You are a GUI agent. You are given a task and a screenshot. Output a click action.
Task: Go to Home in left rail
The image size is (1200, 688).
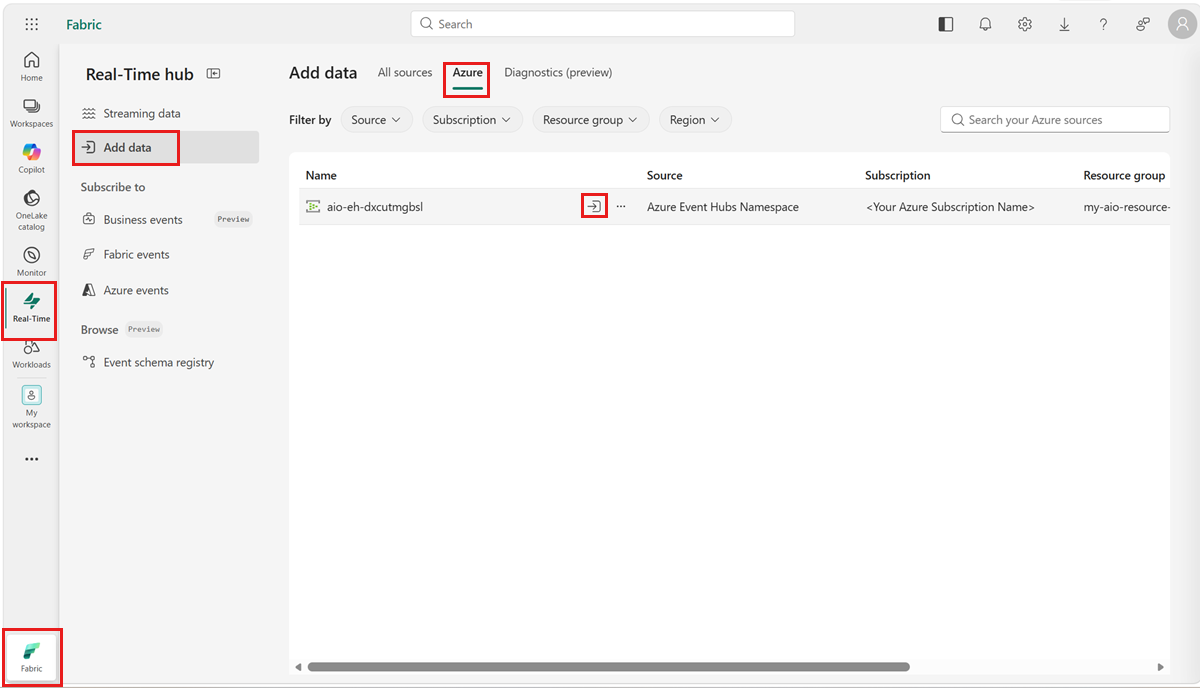(x=31, y=67)
